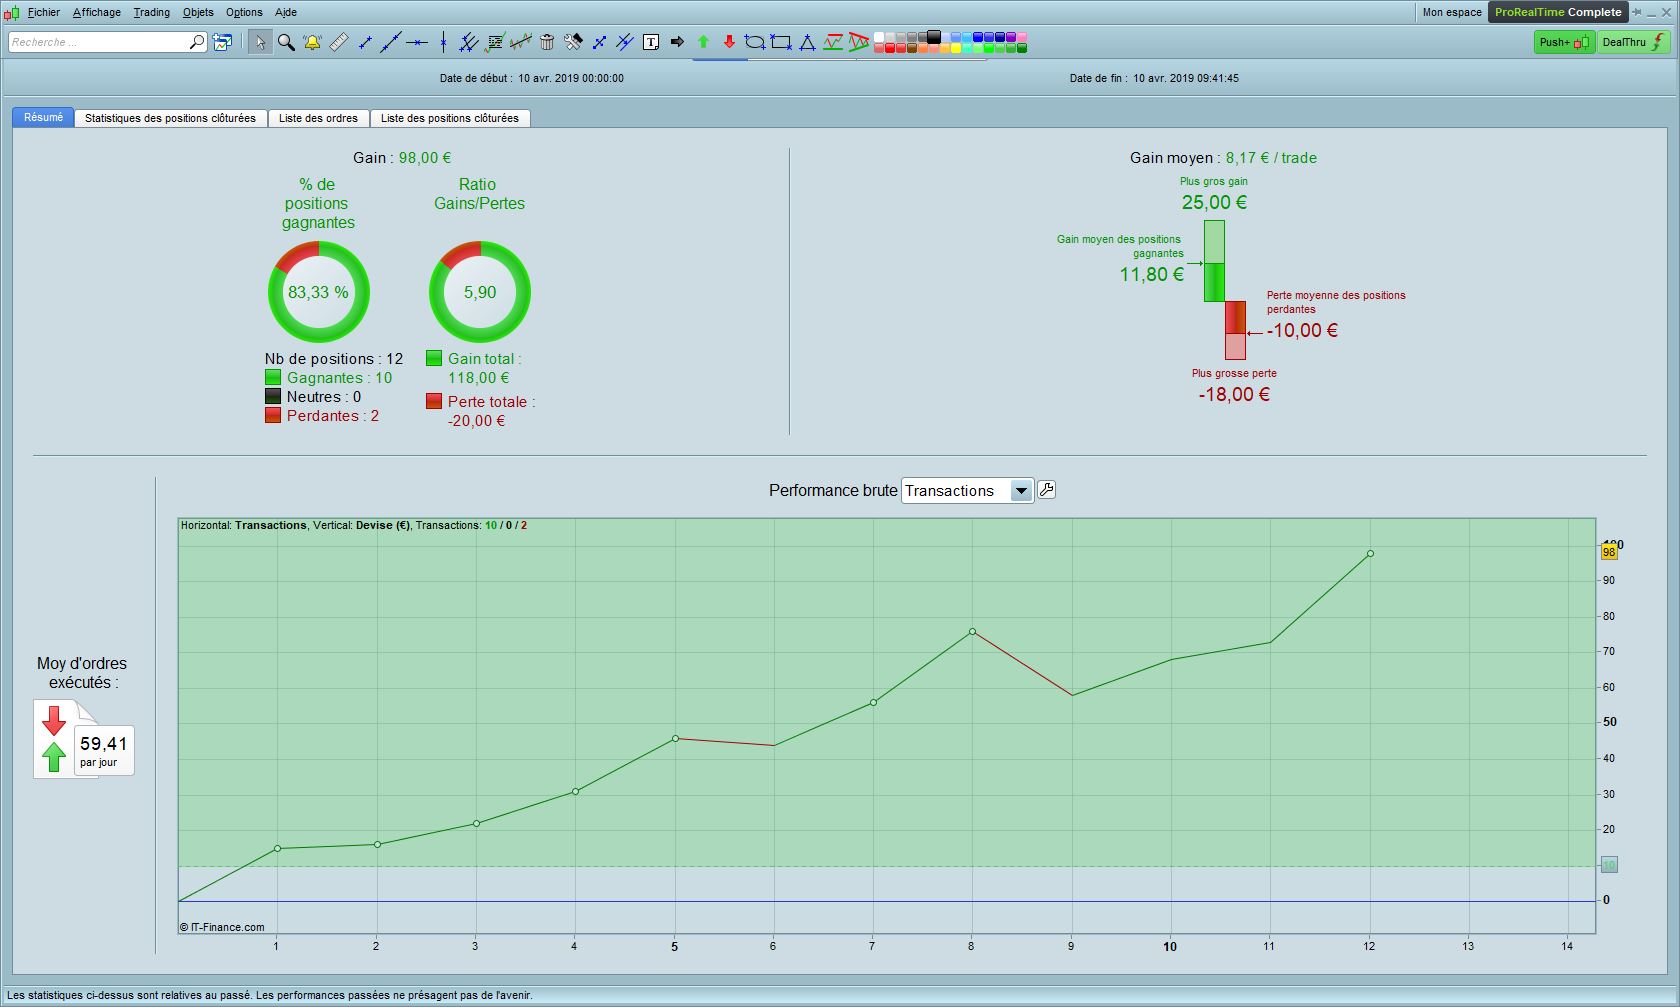Click the 83,33 % winning positions donut
The width and height of the screenshot is (1680, 1007).
pos(319,292)
